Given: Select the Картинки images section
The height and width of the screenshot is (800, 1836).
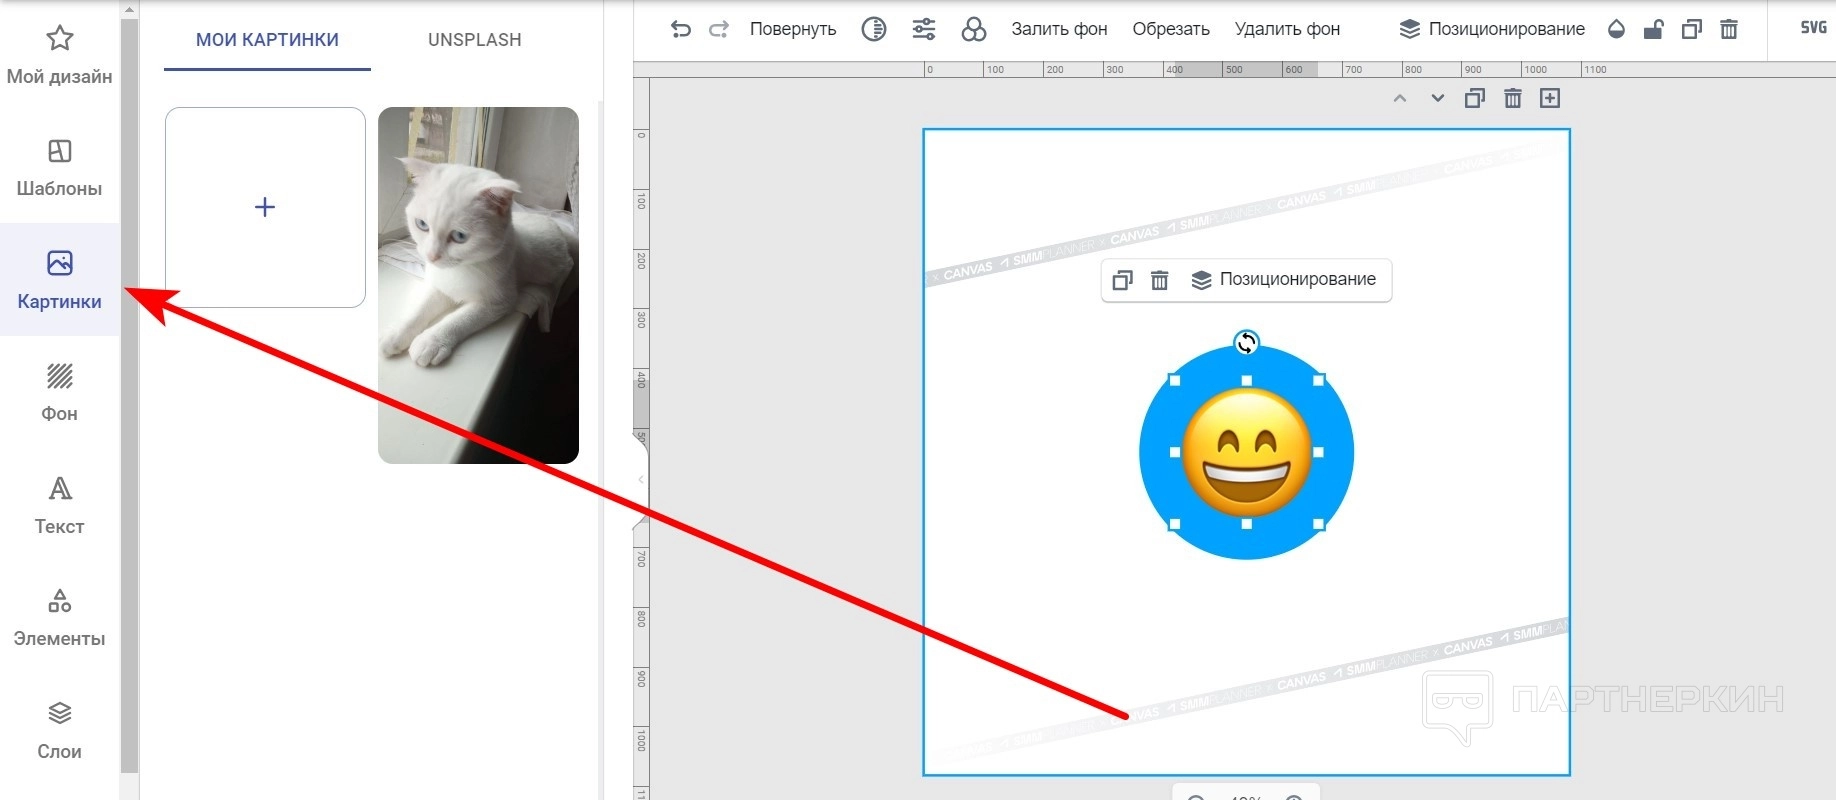Looking at the screenshot, I should [59, 280].
